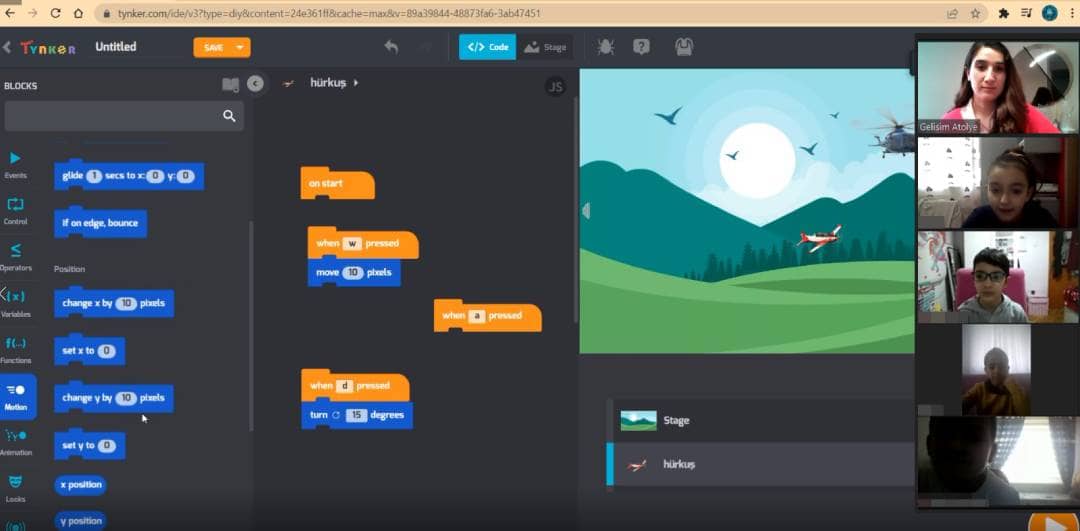Click the blocks search input field

(x=115, y=116)
